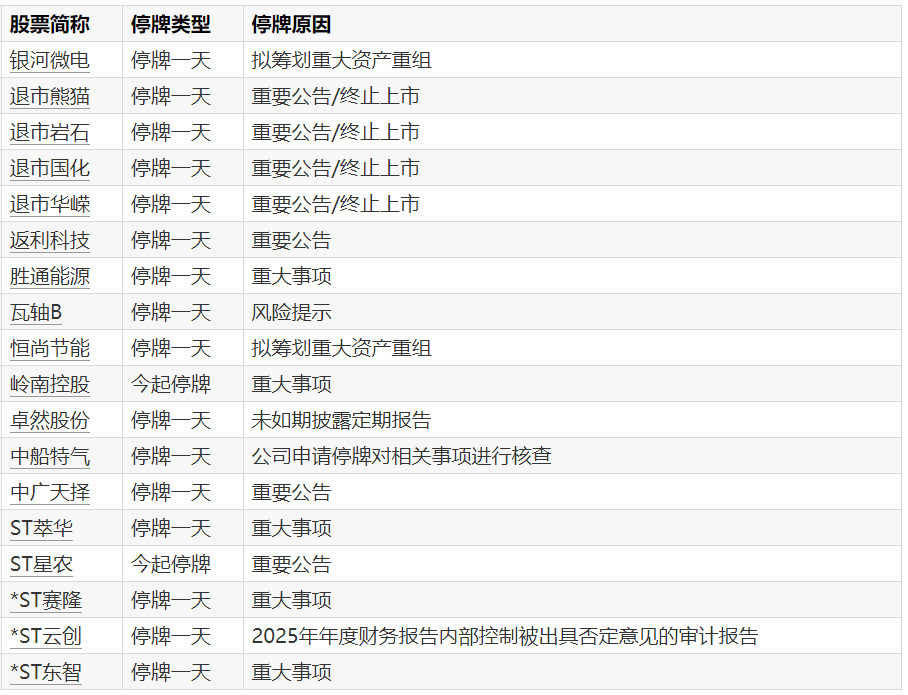Click the 退市岩石 stock link
The width and height of the screenshot is (908, 695).
click(50, 132)
